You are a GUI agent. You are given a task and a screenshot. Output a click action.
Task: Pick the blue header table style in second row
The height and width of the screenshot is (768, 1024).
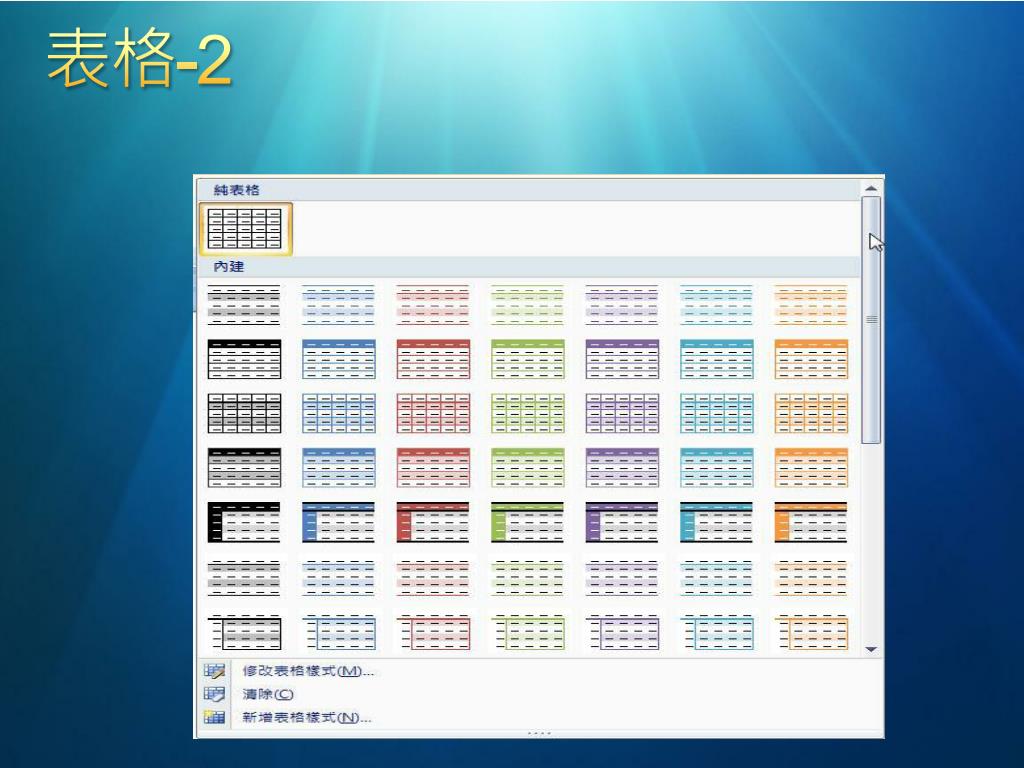click(x=339, y=359)
